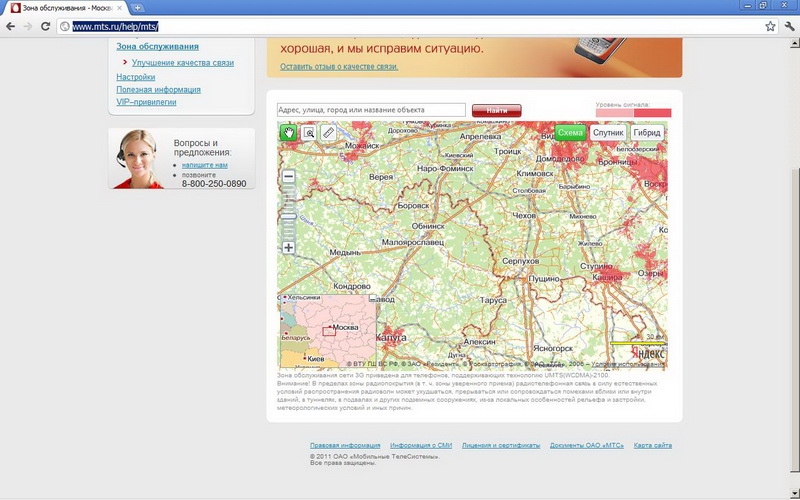Screen dimensions: 800x500
Task: Select the hand pan tool on map
Action: 289,133
